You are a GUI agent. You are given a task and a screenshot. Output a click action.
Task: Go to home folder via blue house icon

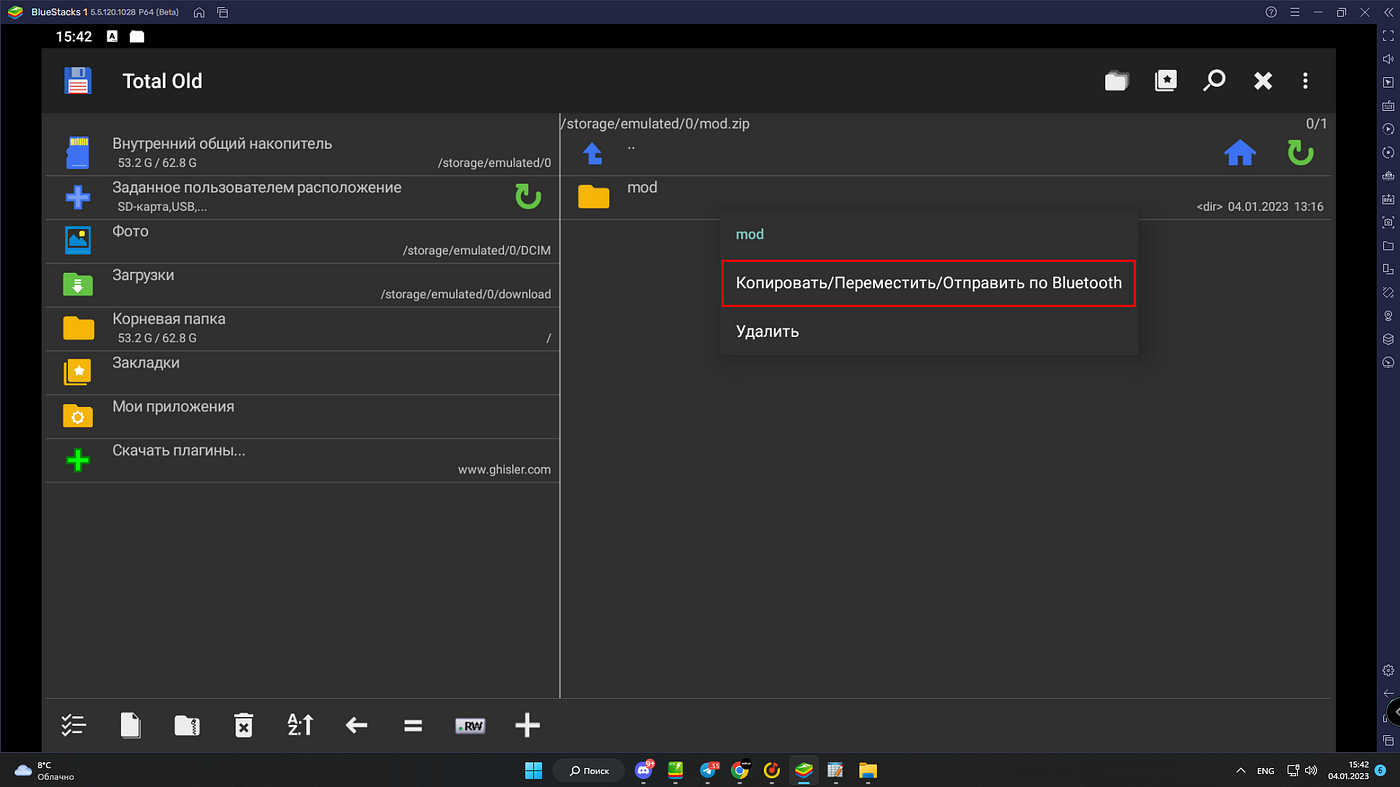[1240, 153]
